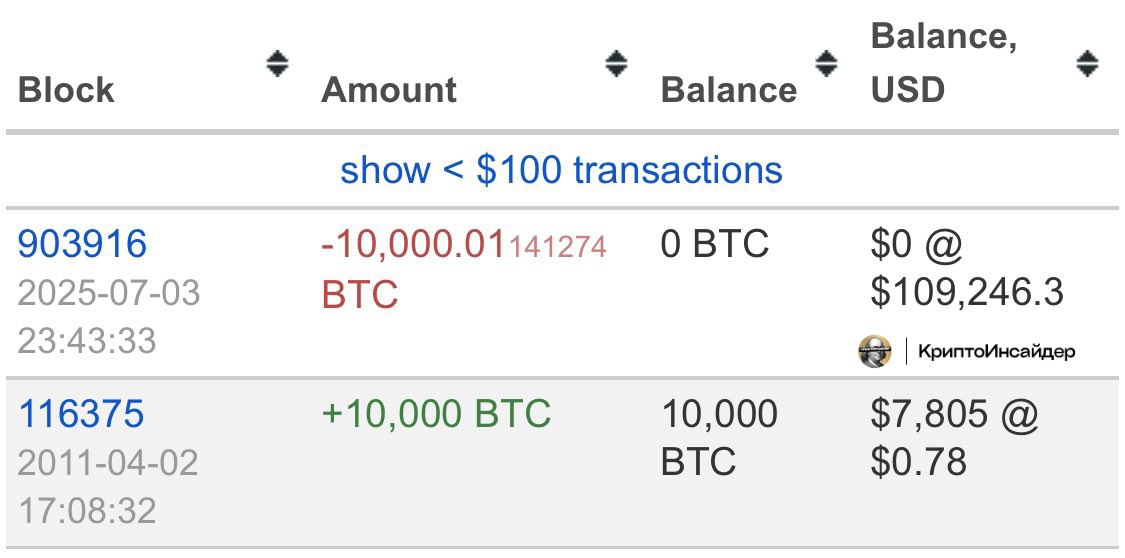Click the КриптоИнсайдер round avatar logo
The height and width of the screenshot is (558, 1125).
pyautogui.click(x=875, y=351)
